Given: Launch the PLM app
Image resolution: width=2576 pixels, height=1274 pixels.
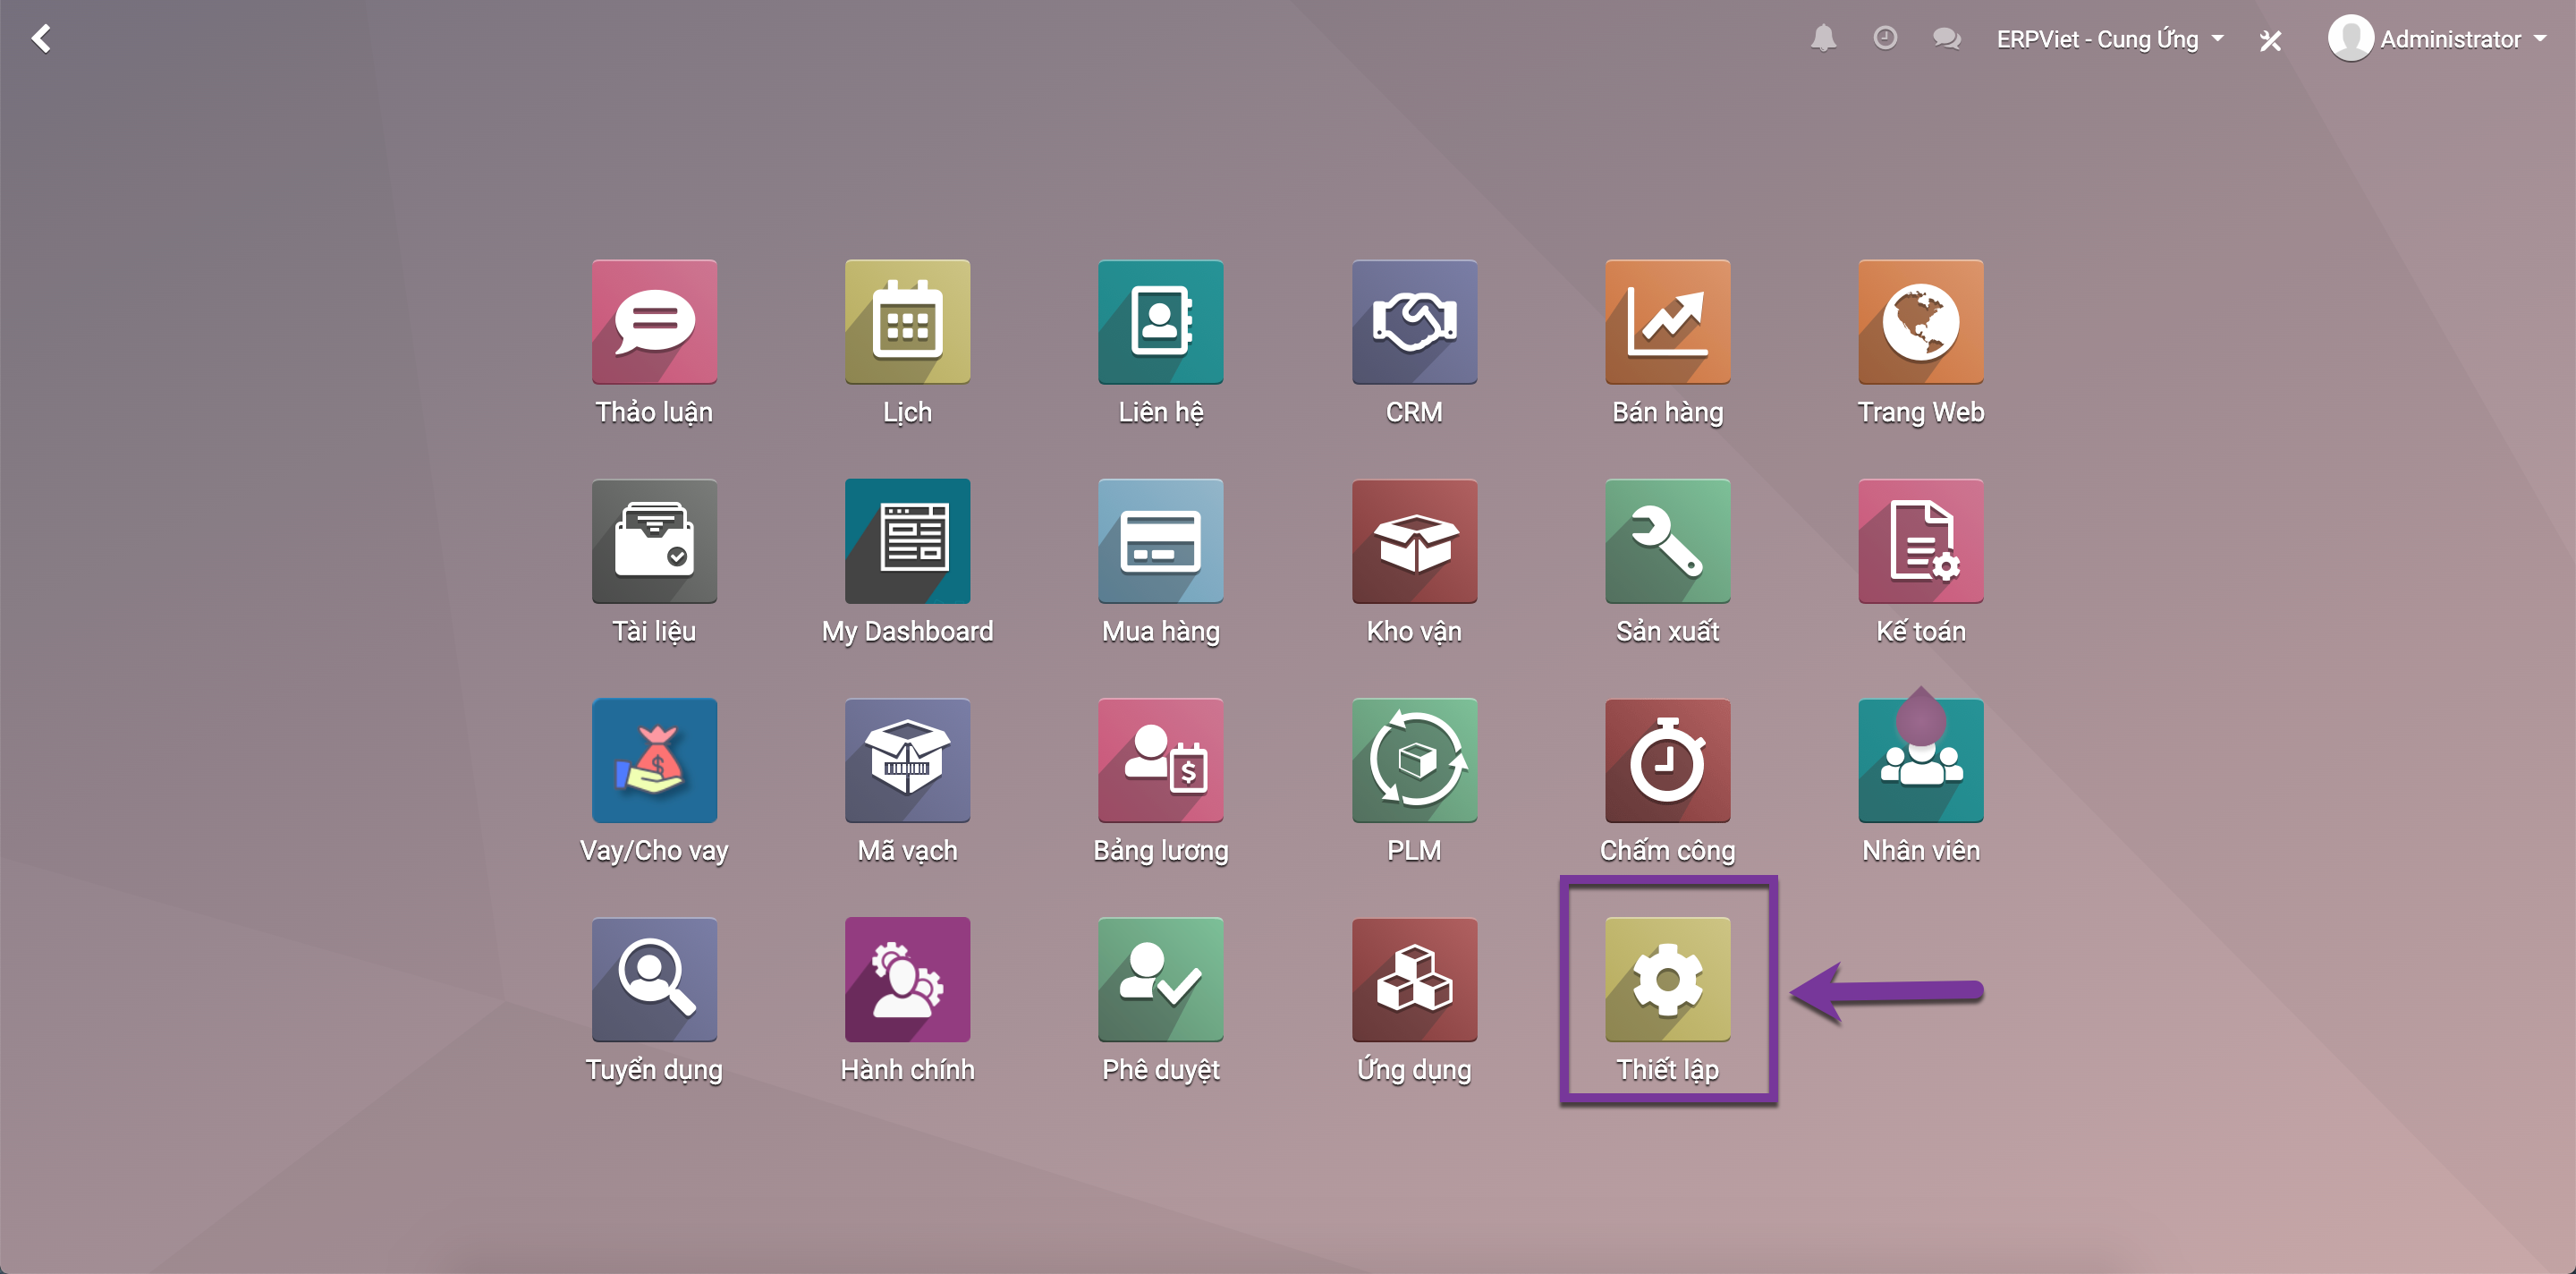Looking at the screenshot, I should (x=1414, y=760).
